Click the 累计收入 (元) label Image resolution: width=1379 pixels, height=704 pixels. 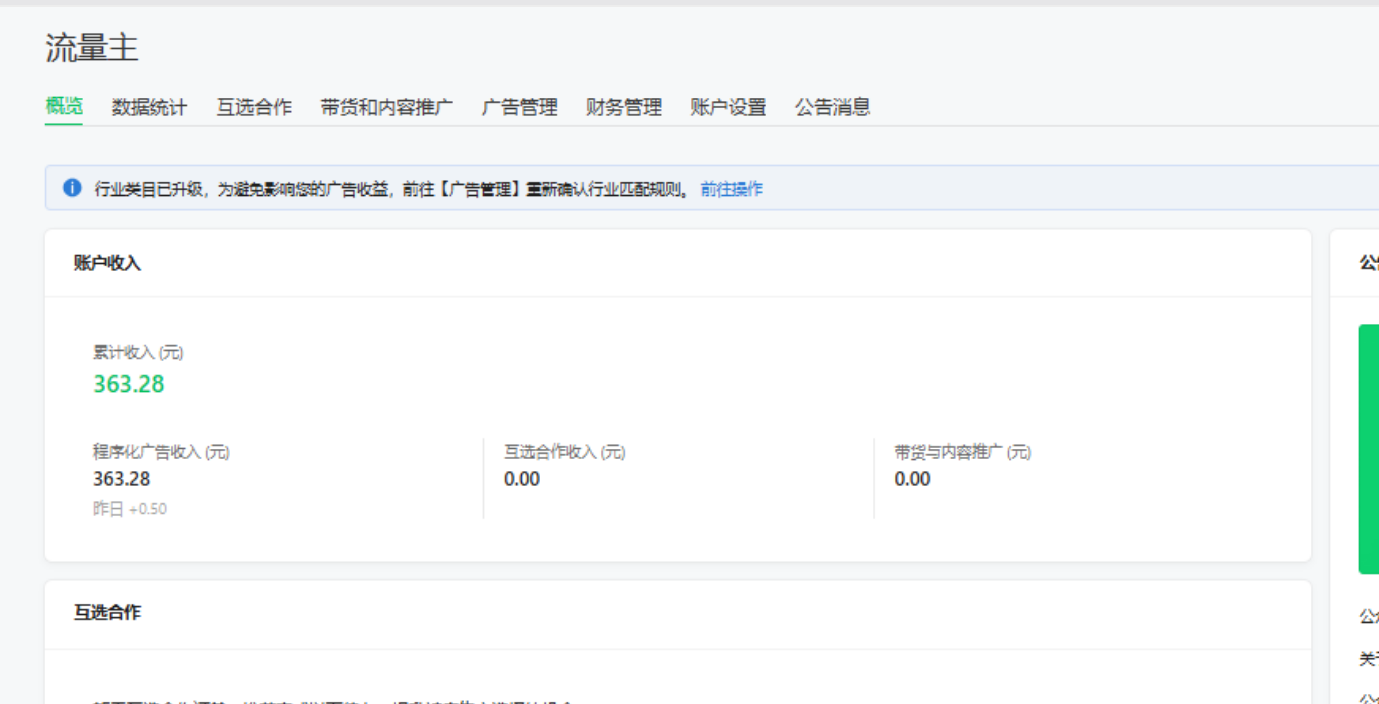click(x=138, y=352)
